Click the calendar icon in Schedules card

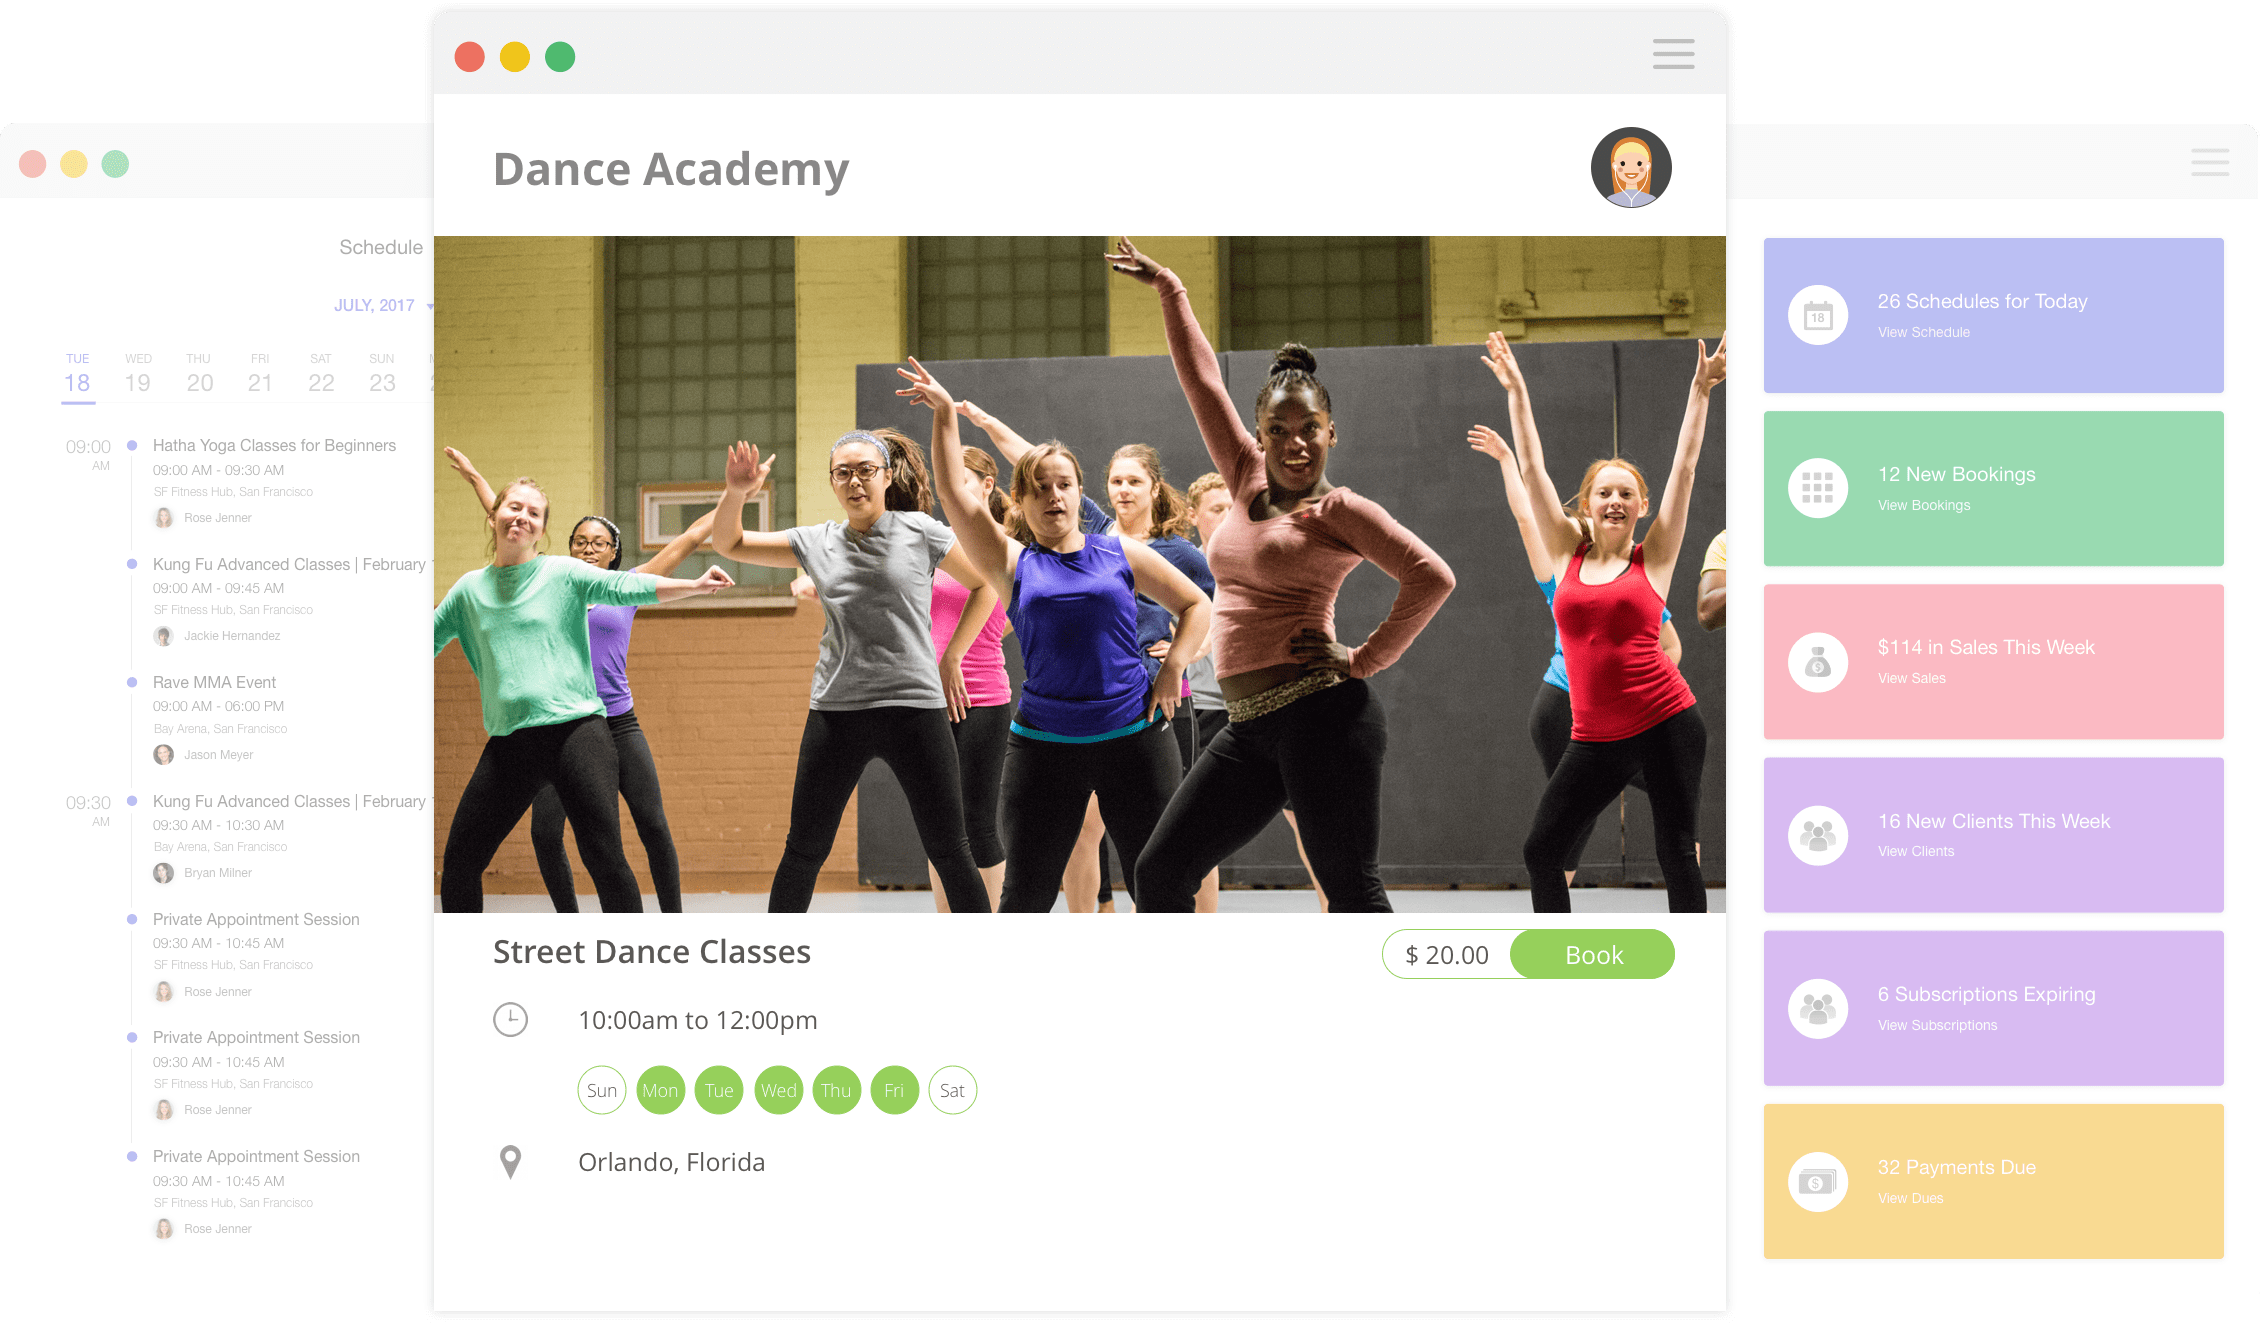tap(1818, 316)
